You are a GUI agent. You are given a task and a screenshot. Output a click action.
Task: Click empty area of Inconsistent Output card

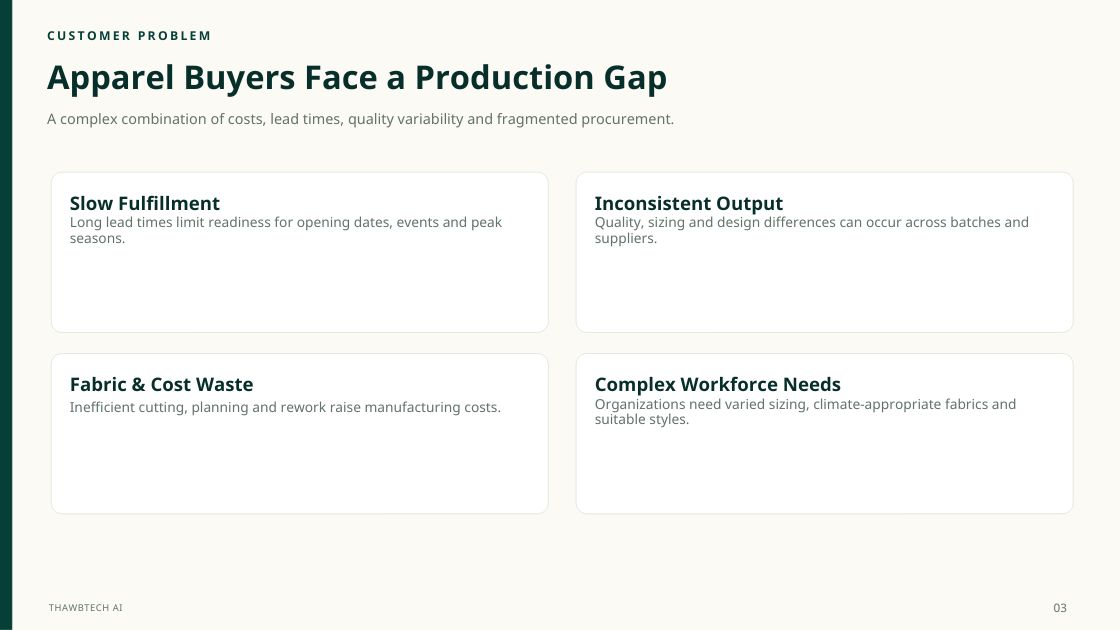[x=824, y=289]
